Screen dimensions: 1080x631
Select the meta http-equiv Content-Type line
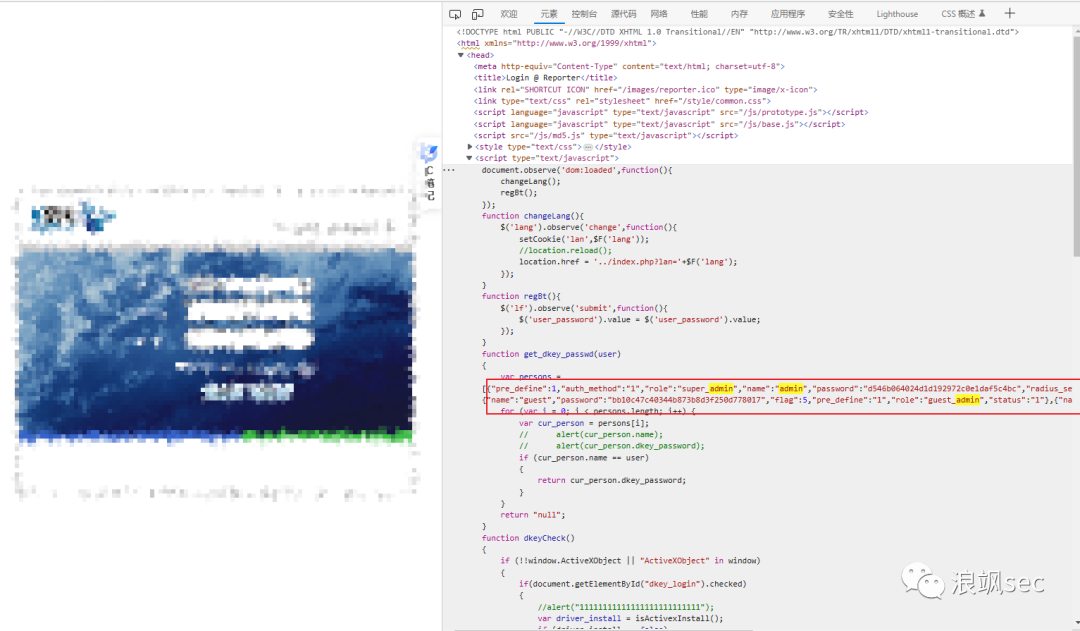click(629, 66)
